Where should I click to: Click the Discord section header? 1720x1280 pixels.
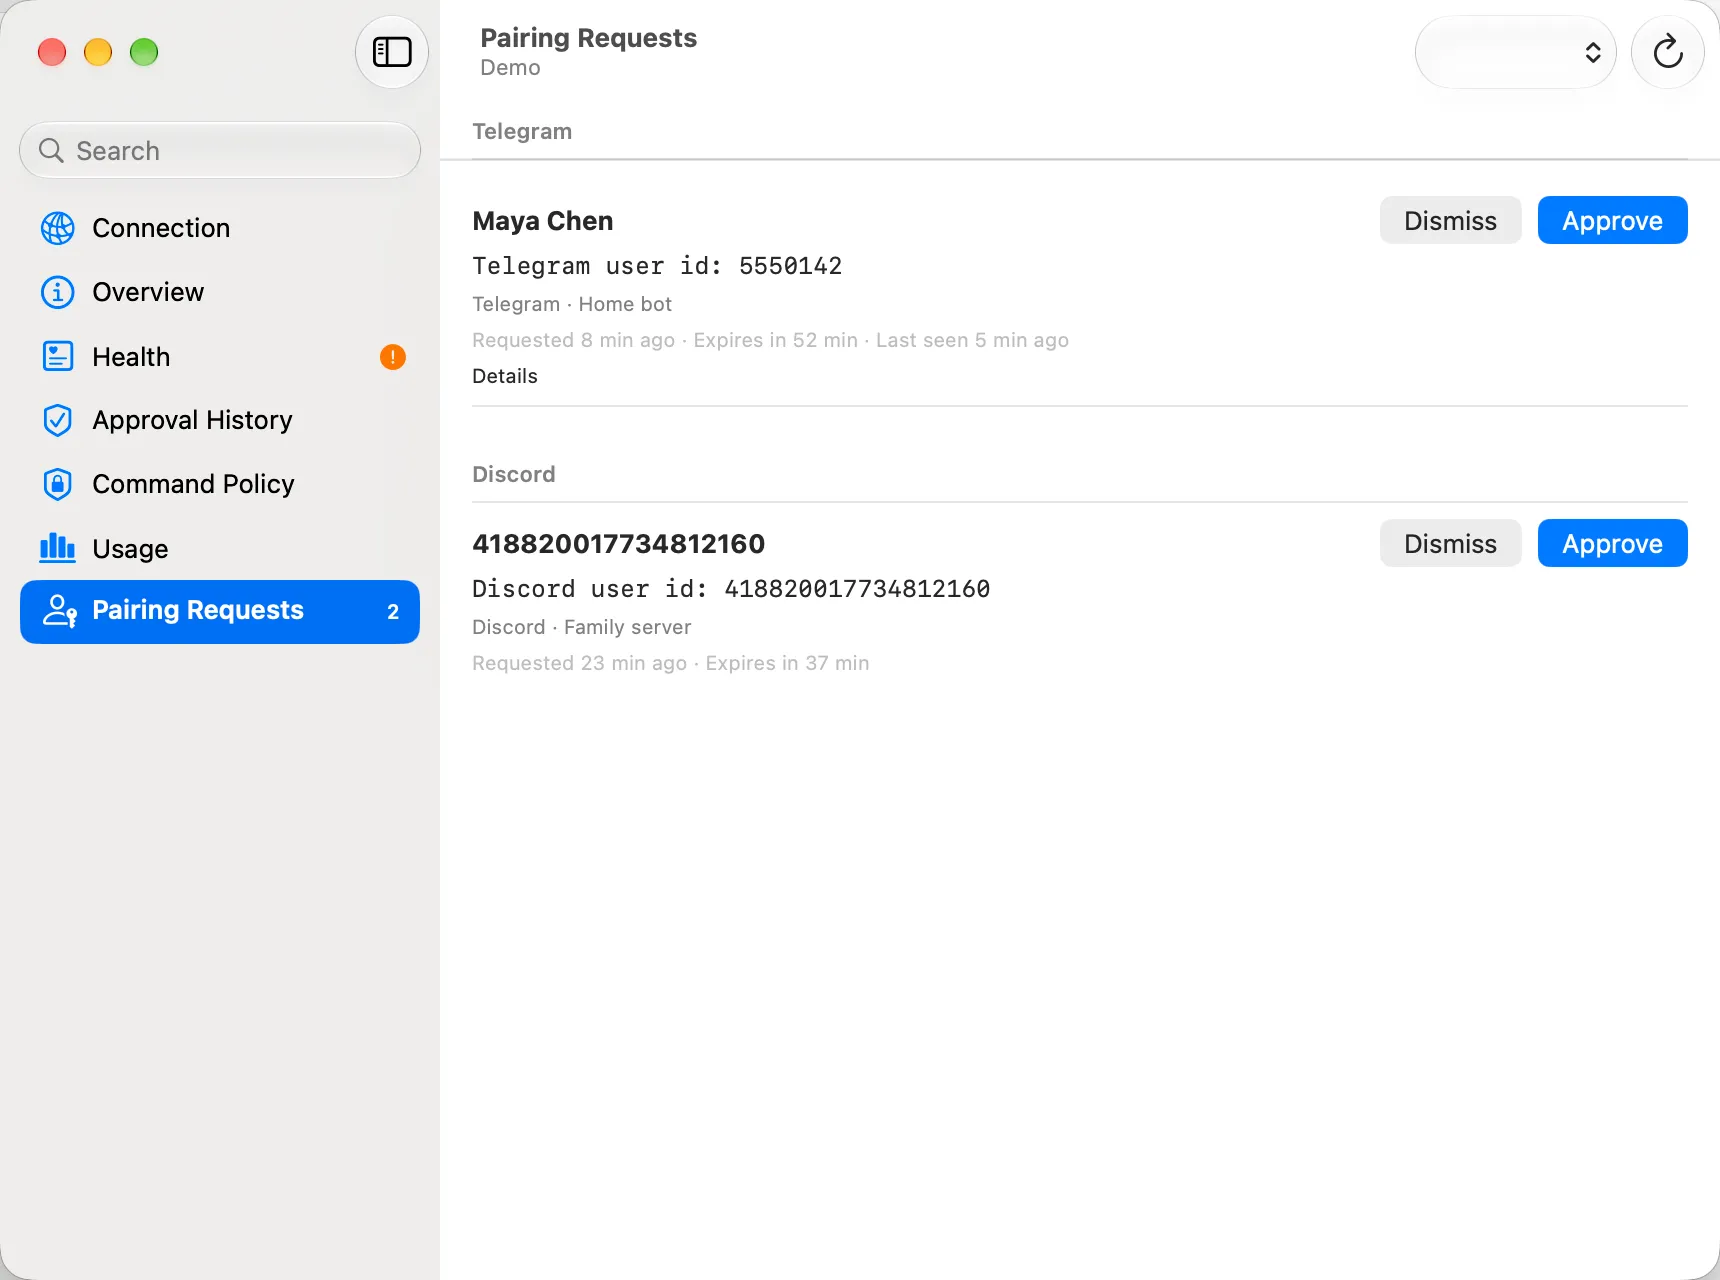[x=514, y=474]
